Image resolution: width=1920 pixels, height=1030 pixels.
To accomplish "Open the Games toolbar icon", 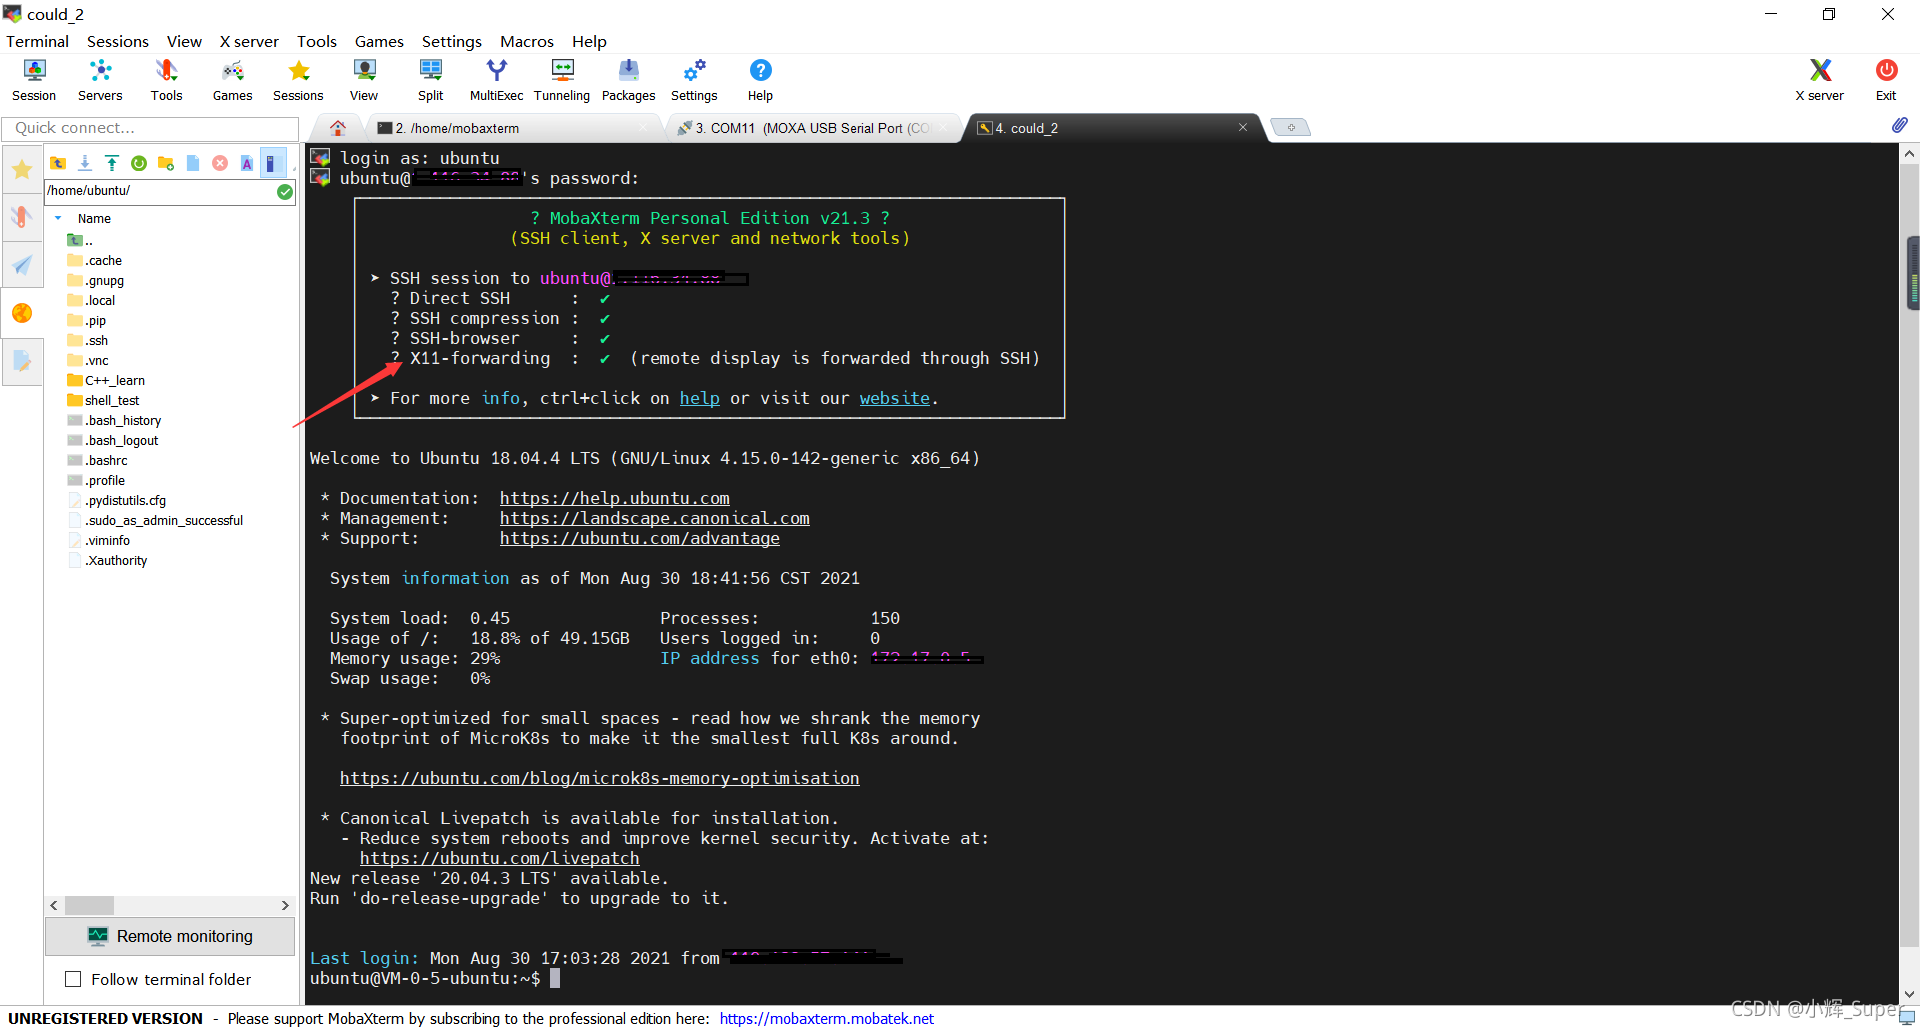I will pyautogui.click(x=232, y=80).
